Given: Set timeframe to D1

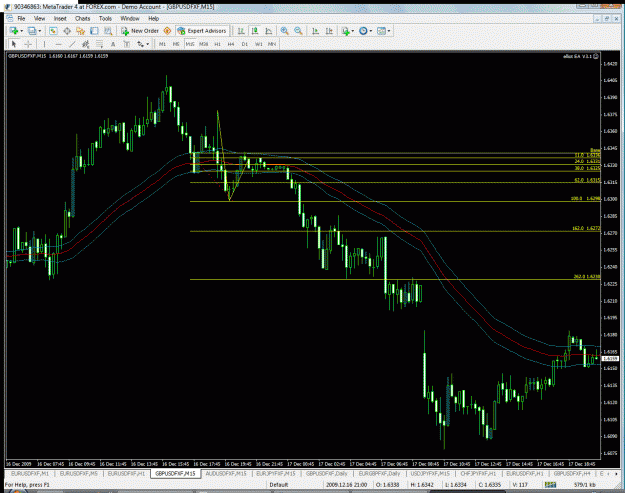Looking at the screenshot, I should [245, 44].
